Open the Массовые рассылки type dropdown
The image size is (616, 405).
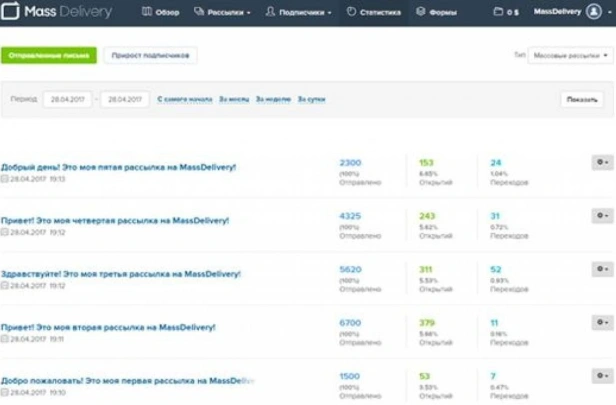570,55
